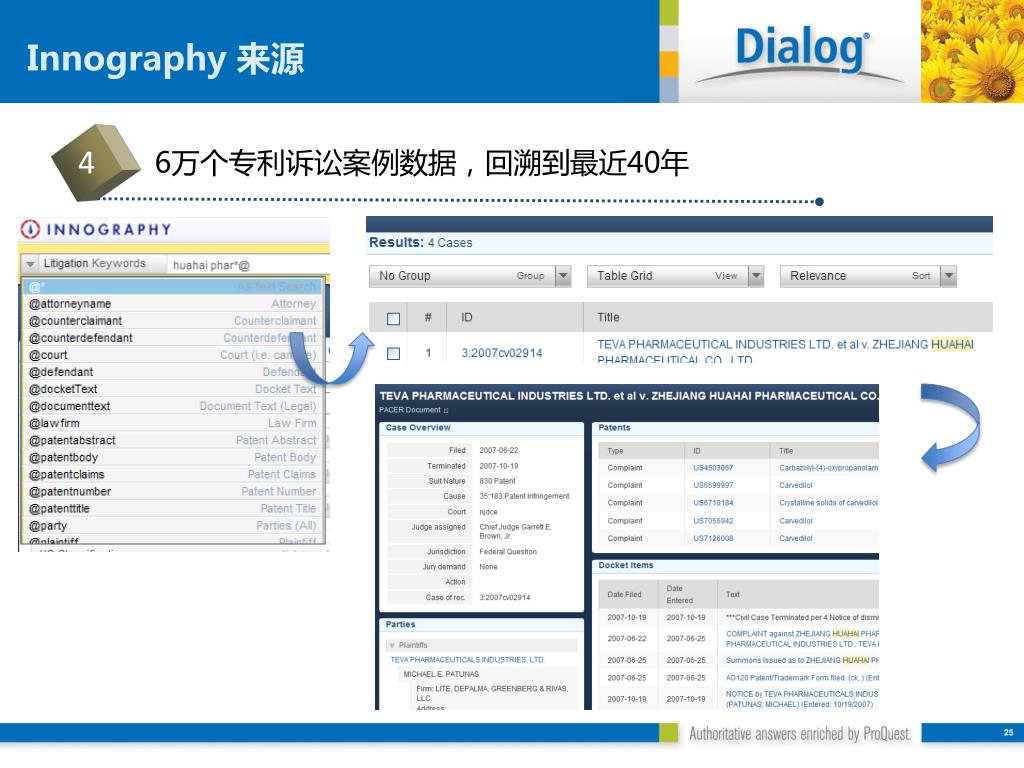Image resolution: width=1024 pixels, height=768 pixels.
Task: Click the Docket Items panel heading
Action: tap(626, 566)
